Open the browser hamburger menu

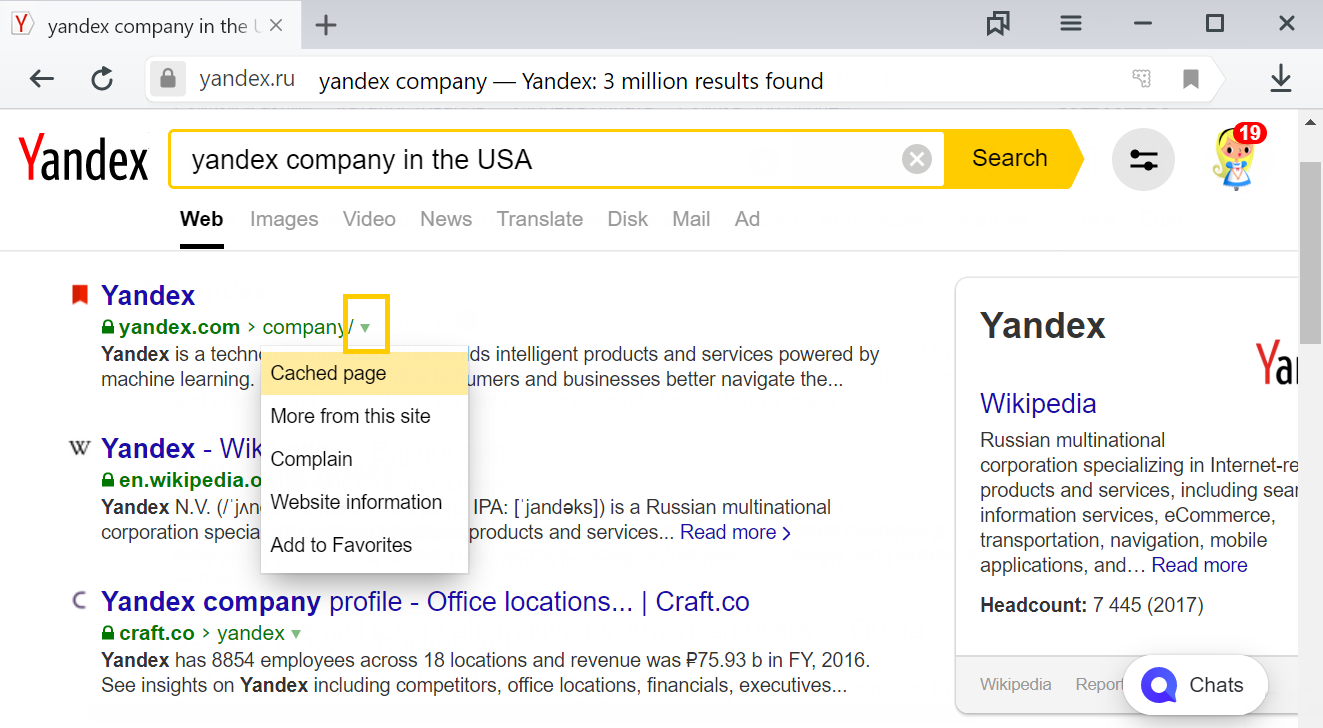tap(1071, 24)
